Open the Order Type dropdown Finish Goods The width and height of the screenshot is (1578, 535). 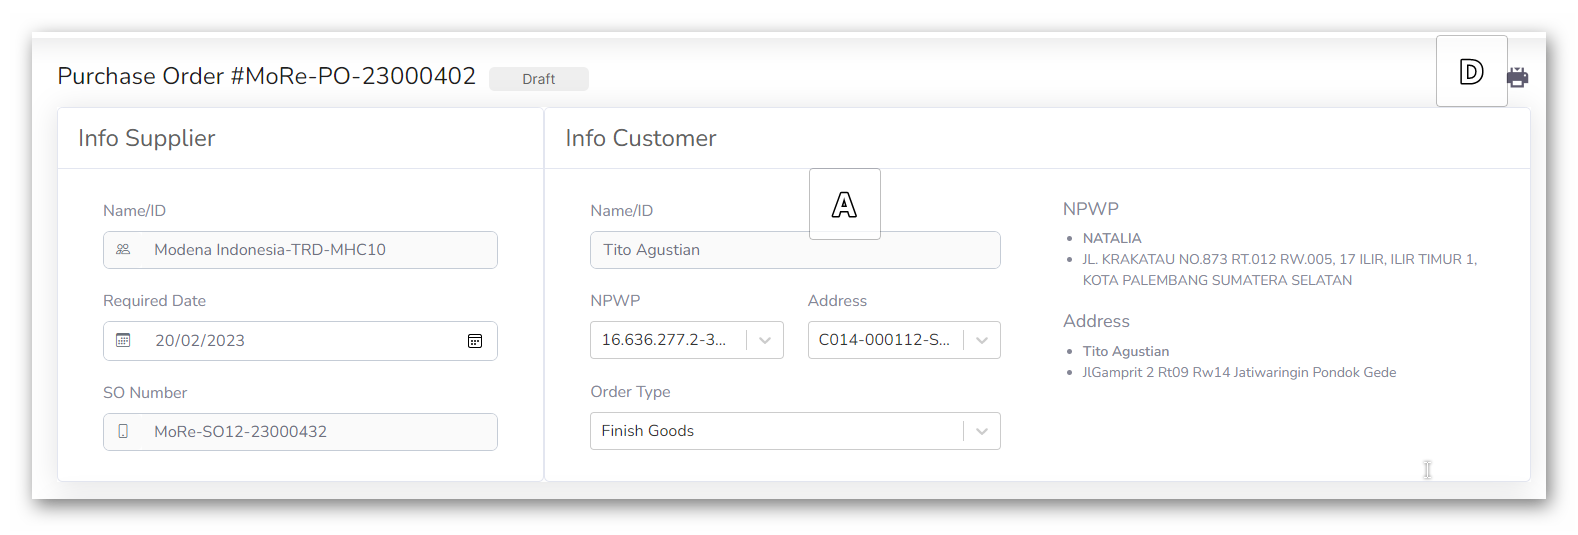(981, 431)
